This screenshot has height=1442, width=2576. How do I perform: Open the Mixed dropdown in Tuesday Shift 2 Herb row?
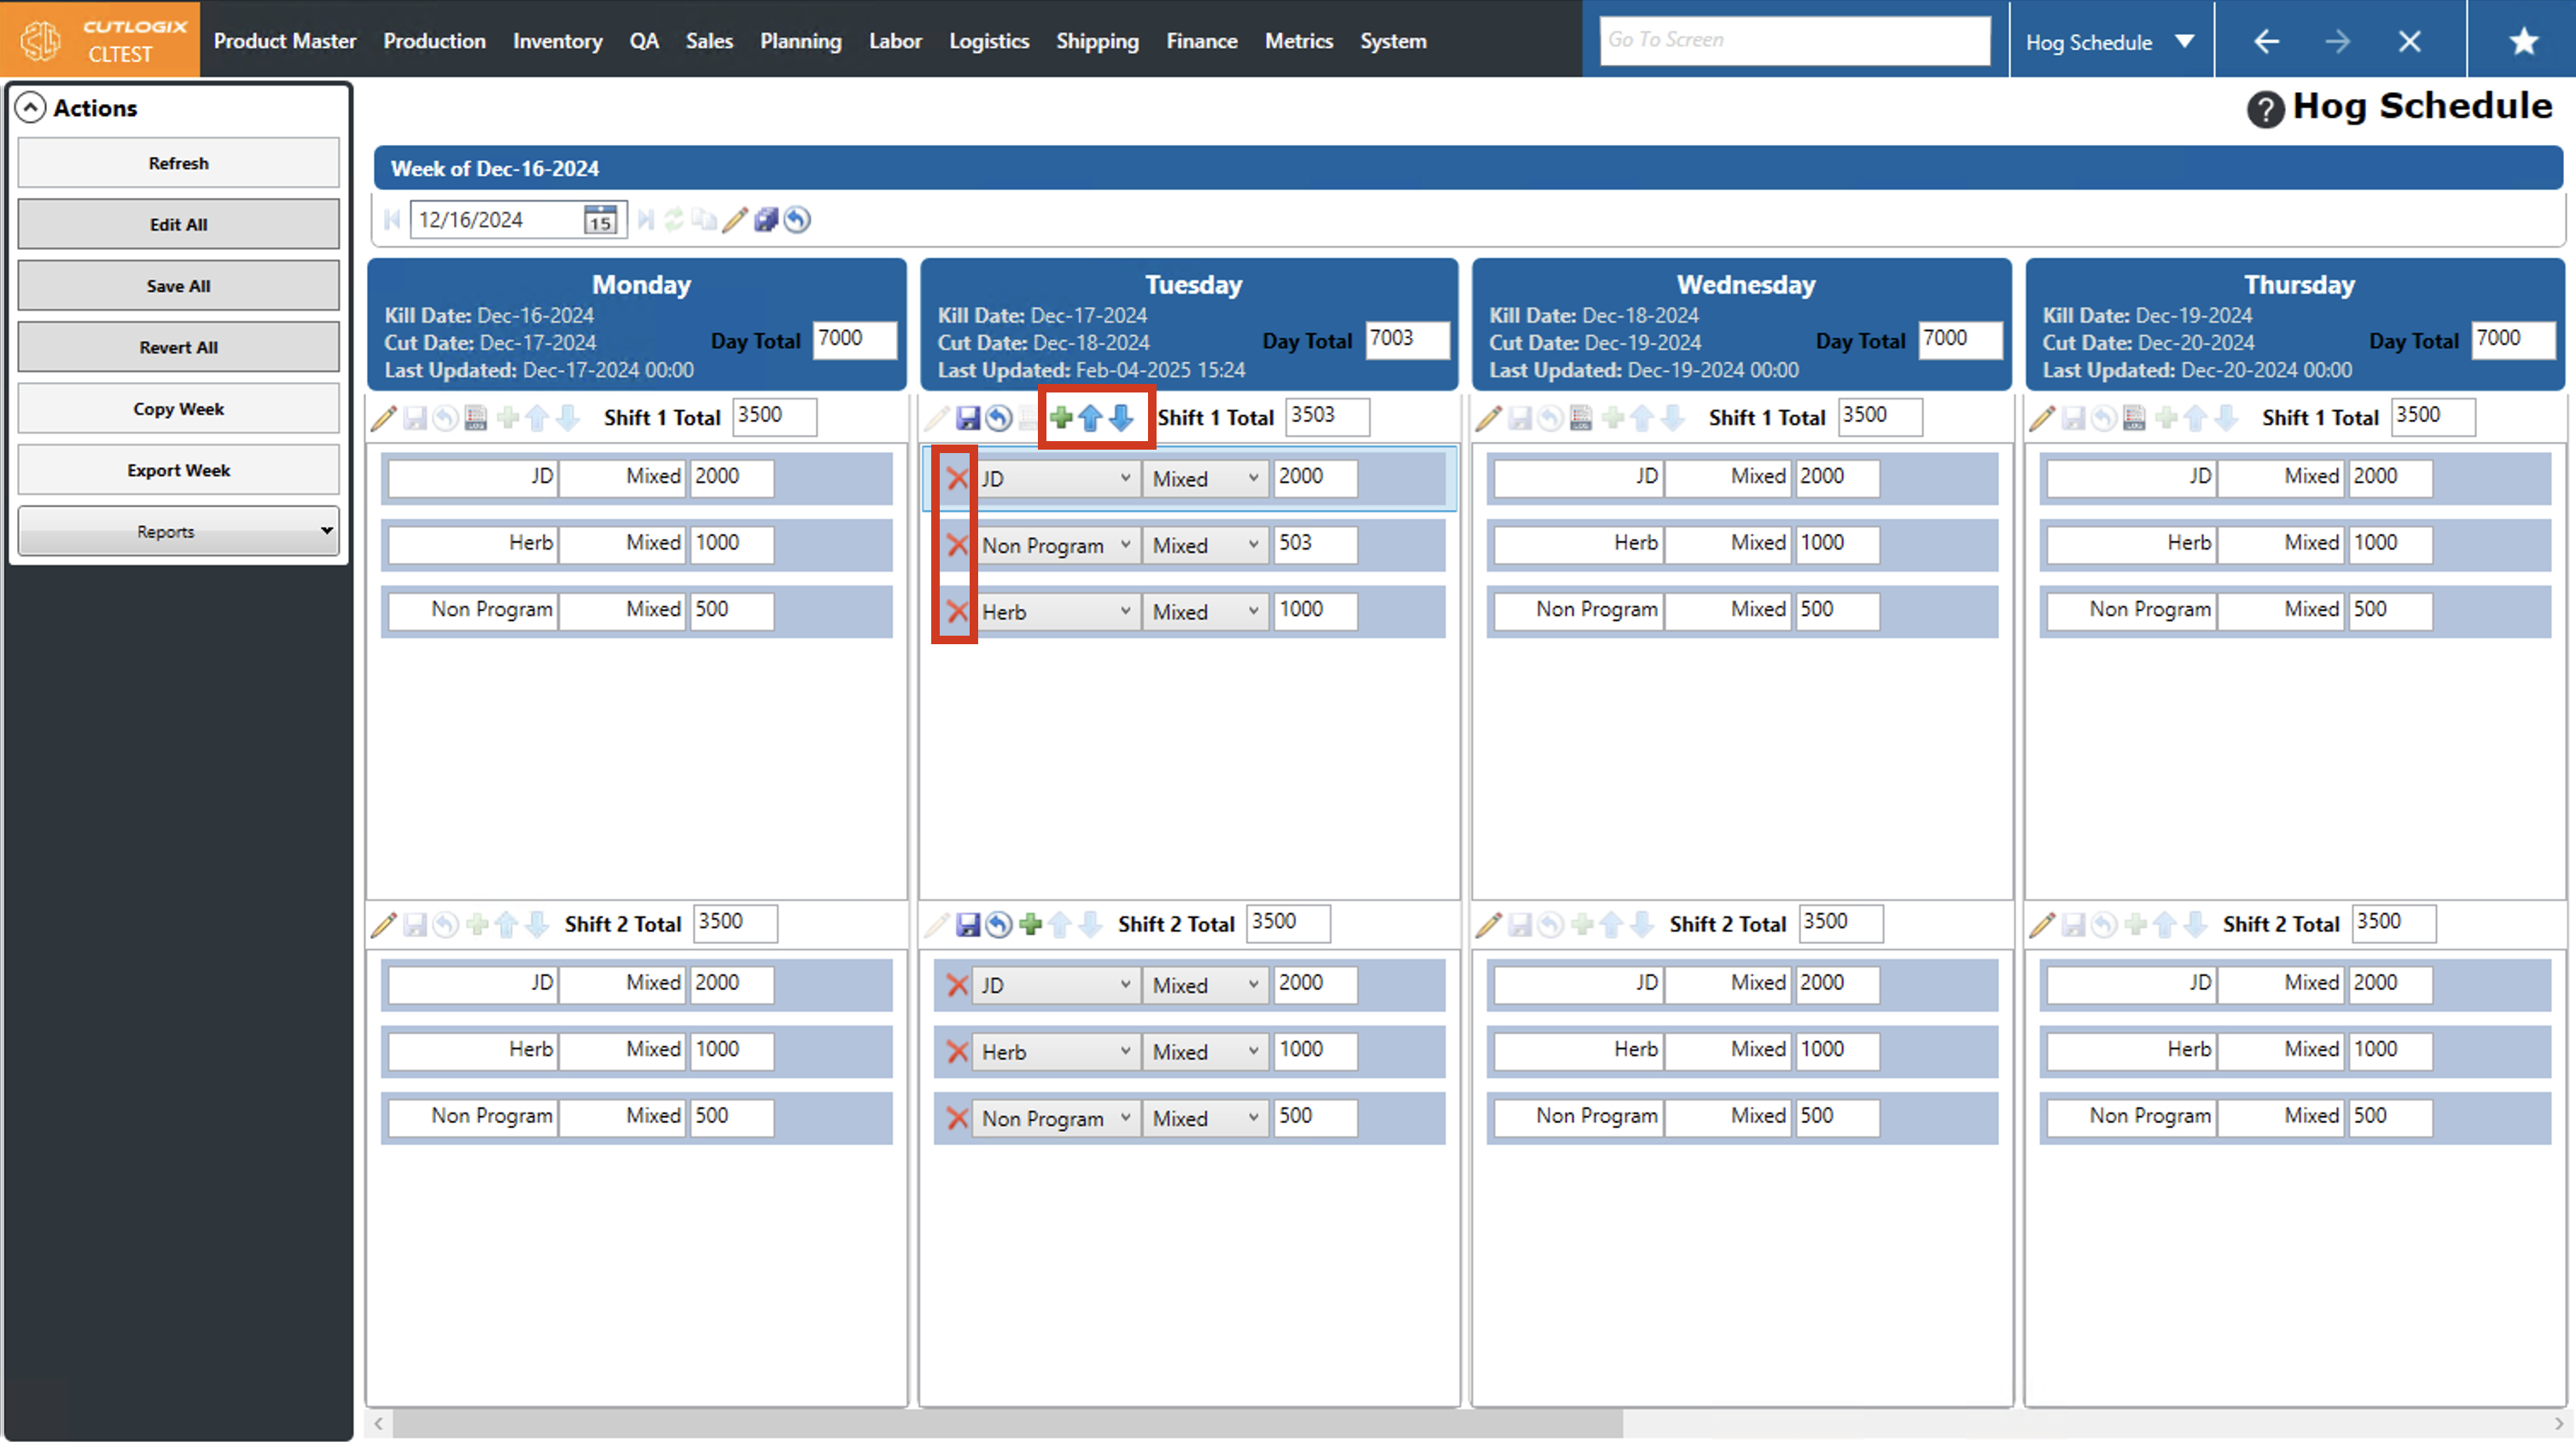[x=1205, y=1052]
